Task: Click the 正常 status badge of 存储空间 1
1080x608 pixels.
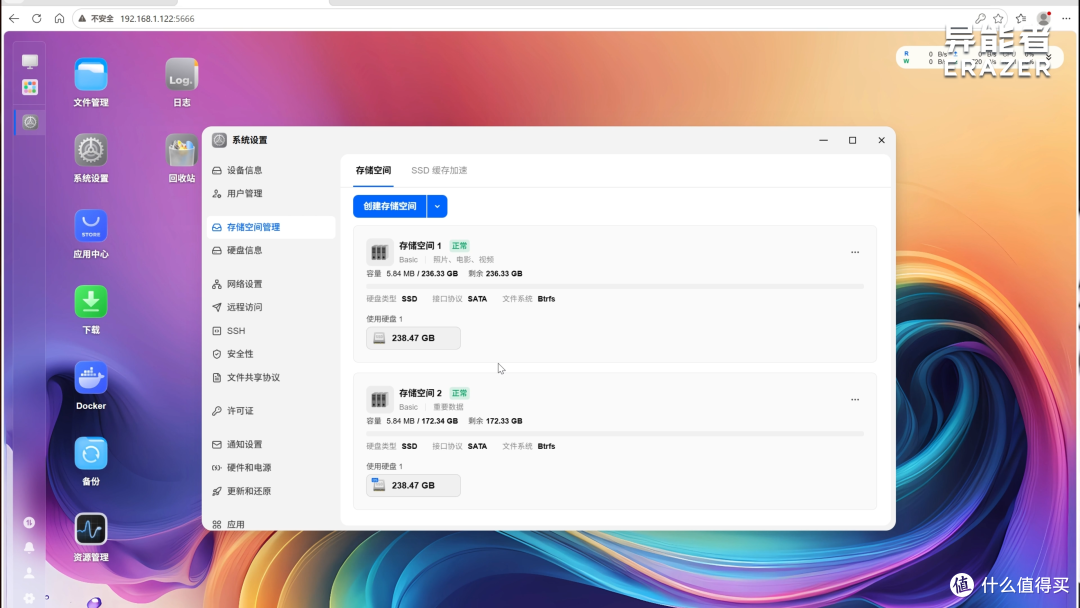Action: point(459,246)
